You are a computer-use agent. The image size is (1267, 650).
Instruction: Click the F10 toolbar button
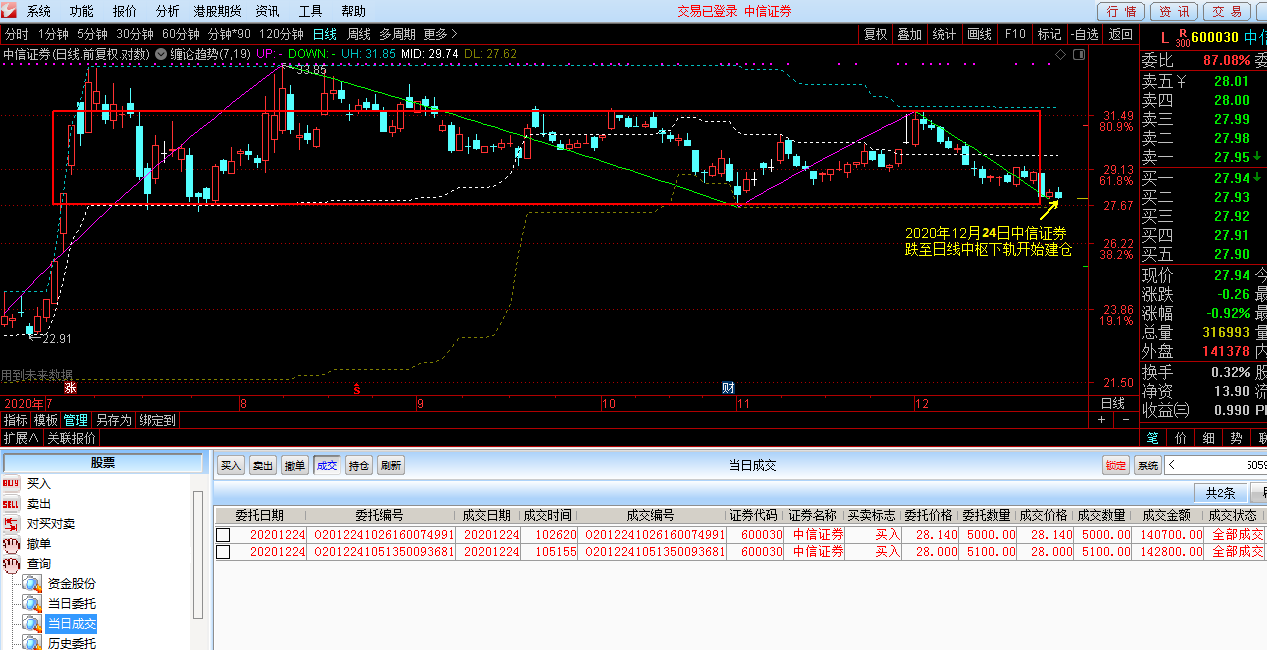(x=1015, y=34)
